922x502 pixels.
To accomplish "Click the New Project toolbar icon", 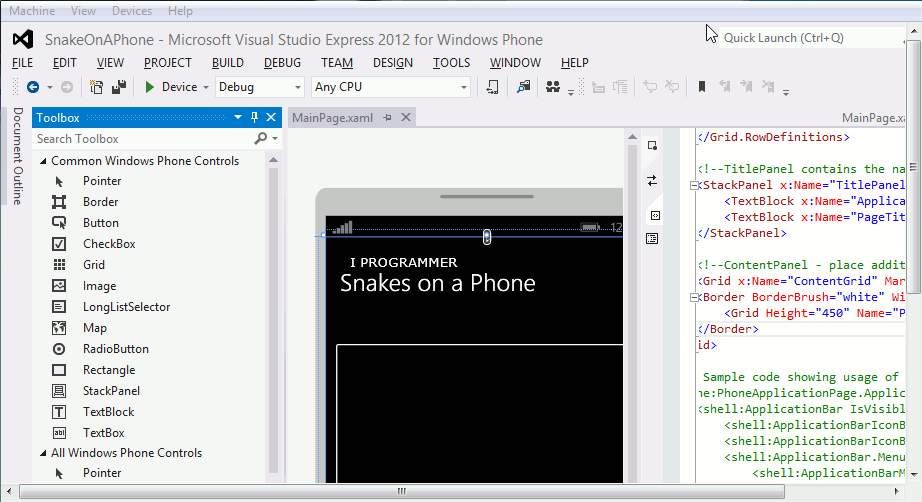I will click(x=96, y=87).
